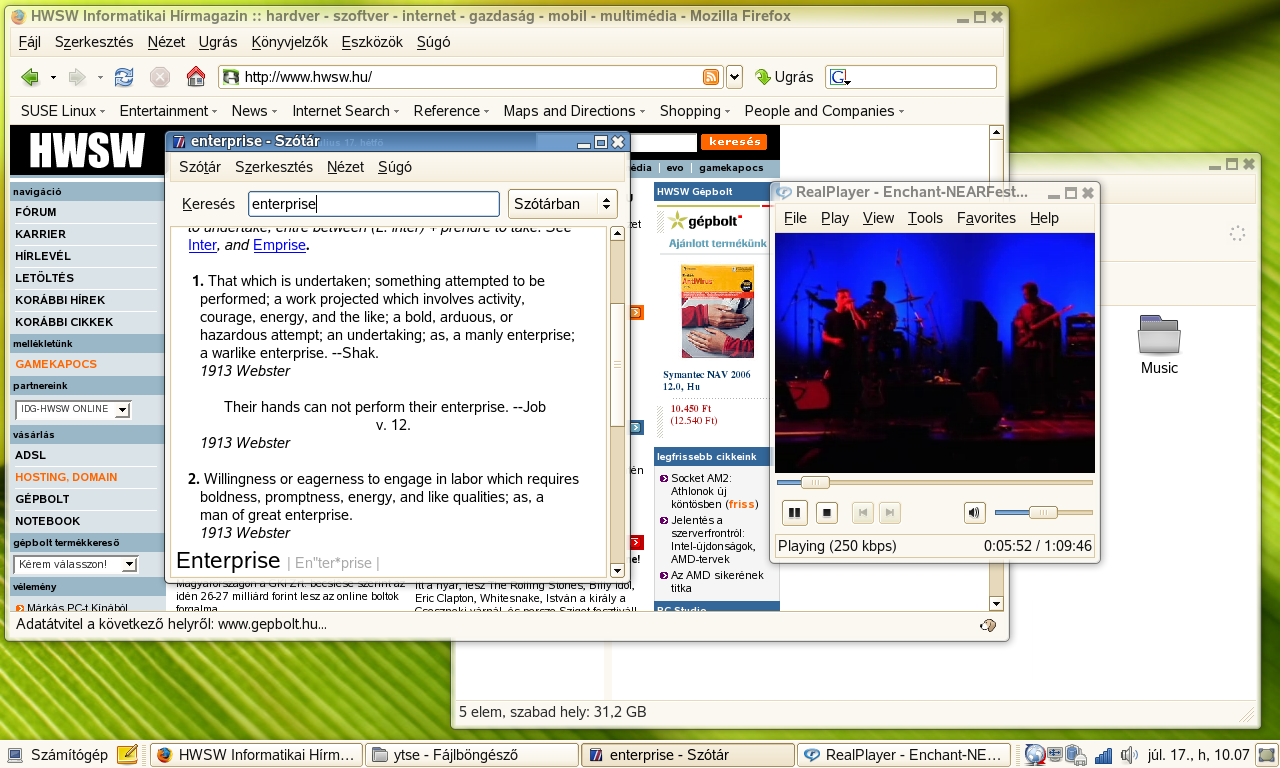Click the orange keresés button on HWSW
Screen dimensions: 1280x768
point(734,142)
